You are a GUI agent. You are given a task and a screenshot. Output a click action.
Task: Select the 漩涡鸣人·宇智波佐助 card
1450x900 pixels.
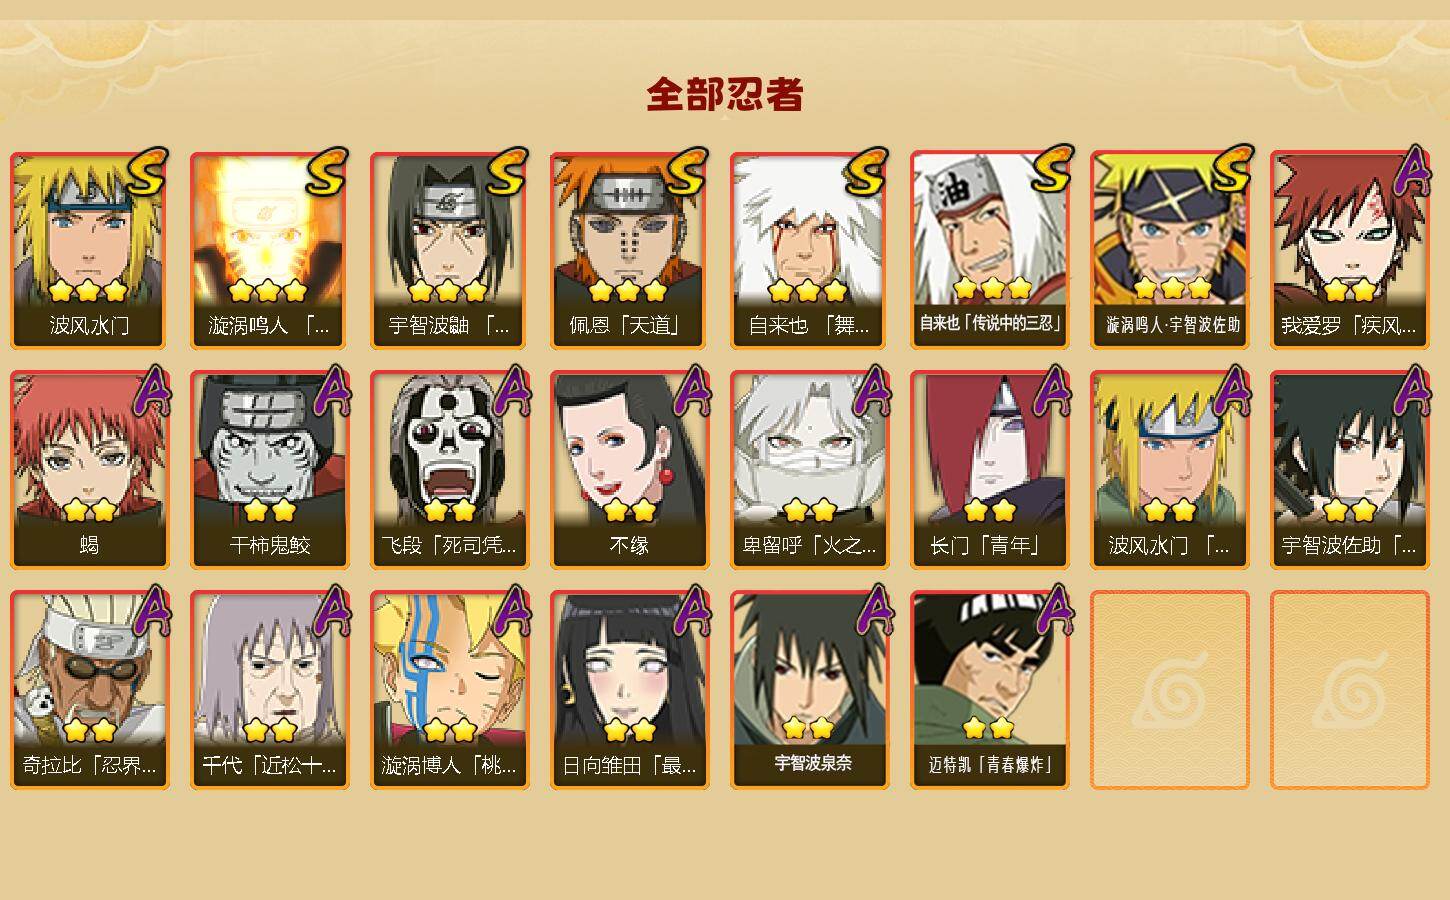tap(1169, 250)
